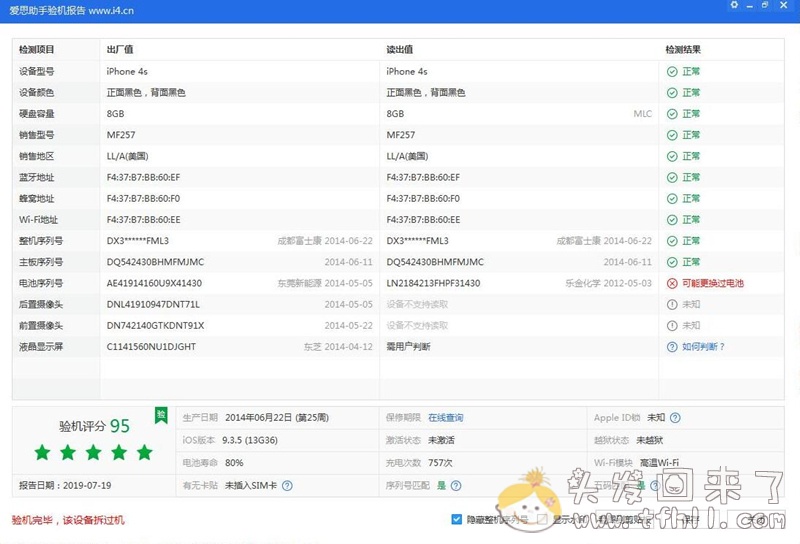
Task: Click the 检测项目 column header
Action: [x=37, y=50]
